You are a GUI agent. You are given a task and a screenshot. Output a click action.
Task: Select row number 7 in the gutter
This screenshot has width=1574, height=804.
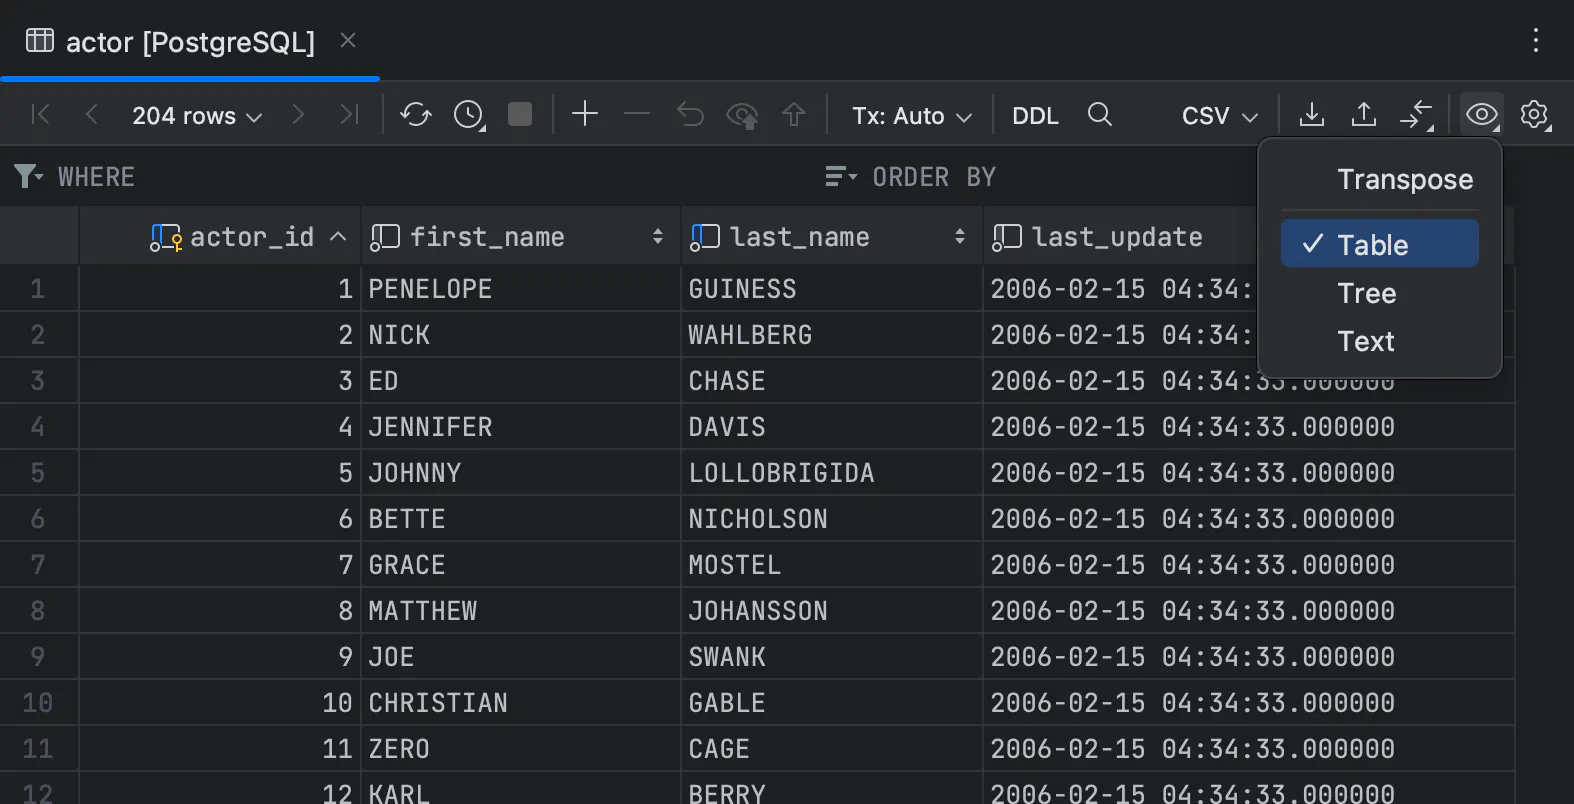click(39, 565)
